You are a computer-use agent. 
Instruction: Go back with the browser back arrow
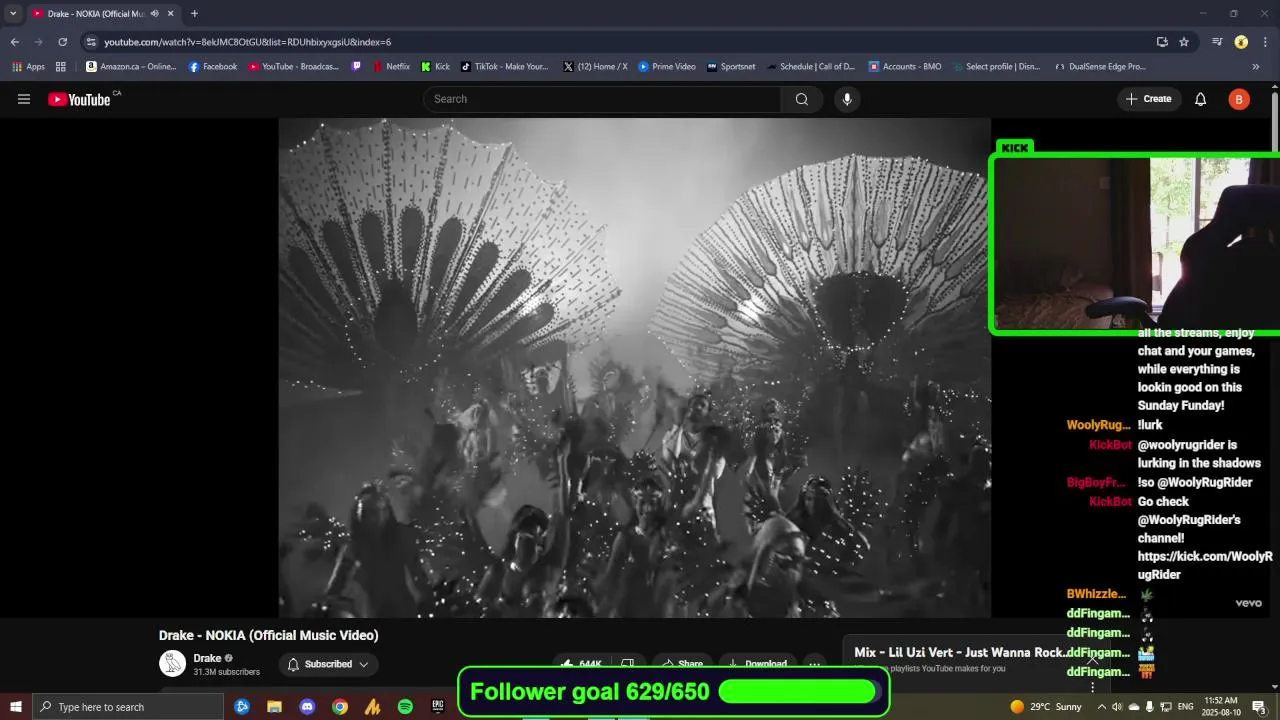point(14,42)
